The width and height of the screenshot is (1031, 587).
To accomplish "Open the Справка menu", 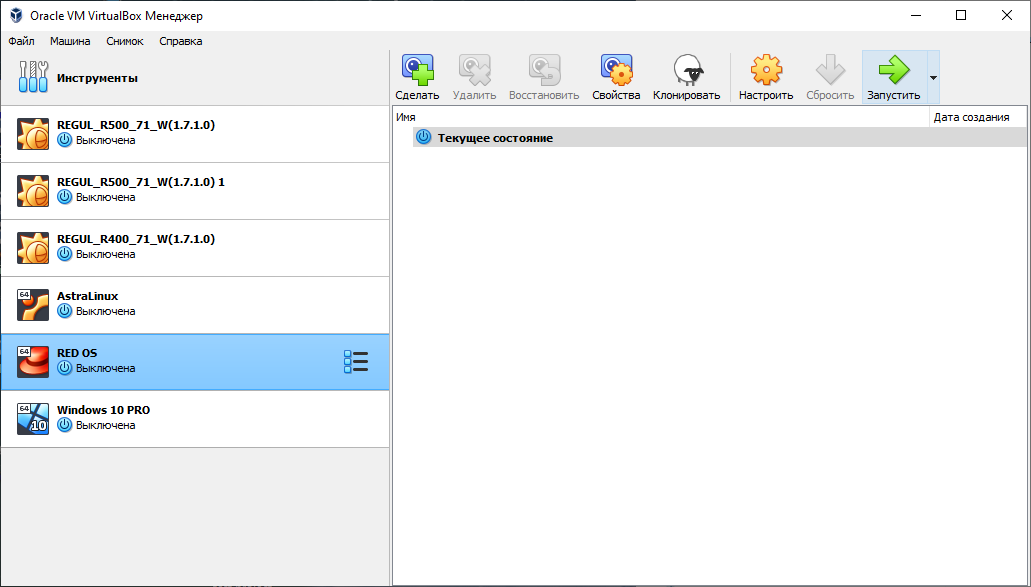I will click(x=180, y=41).
